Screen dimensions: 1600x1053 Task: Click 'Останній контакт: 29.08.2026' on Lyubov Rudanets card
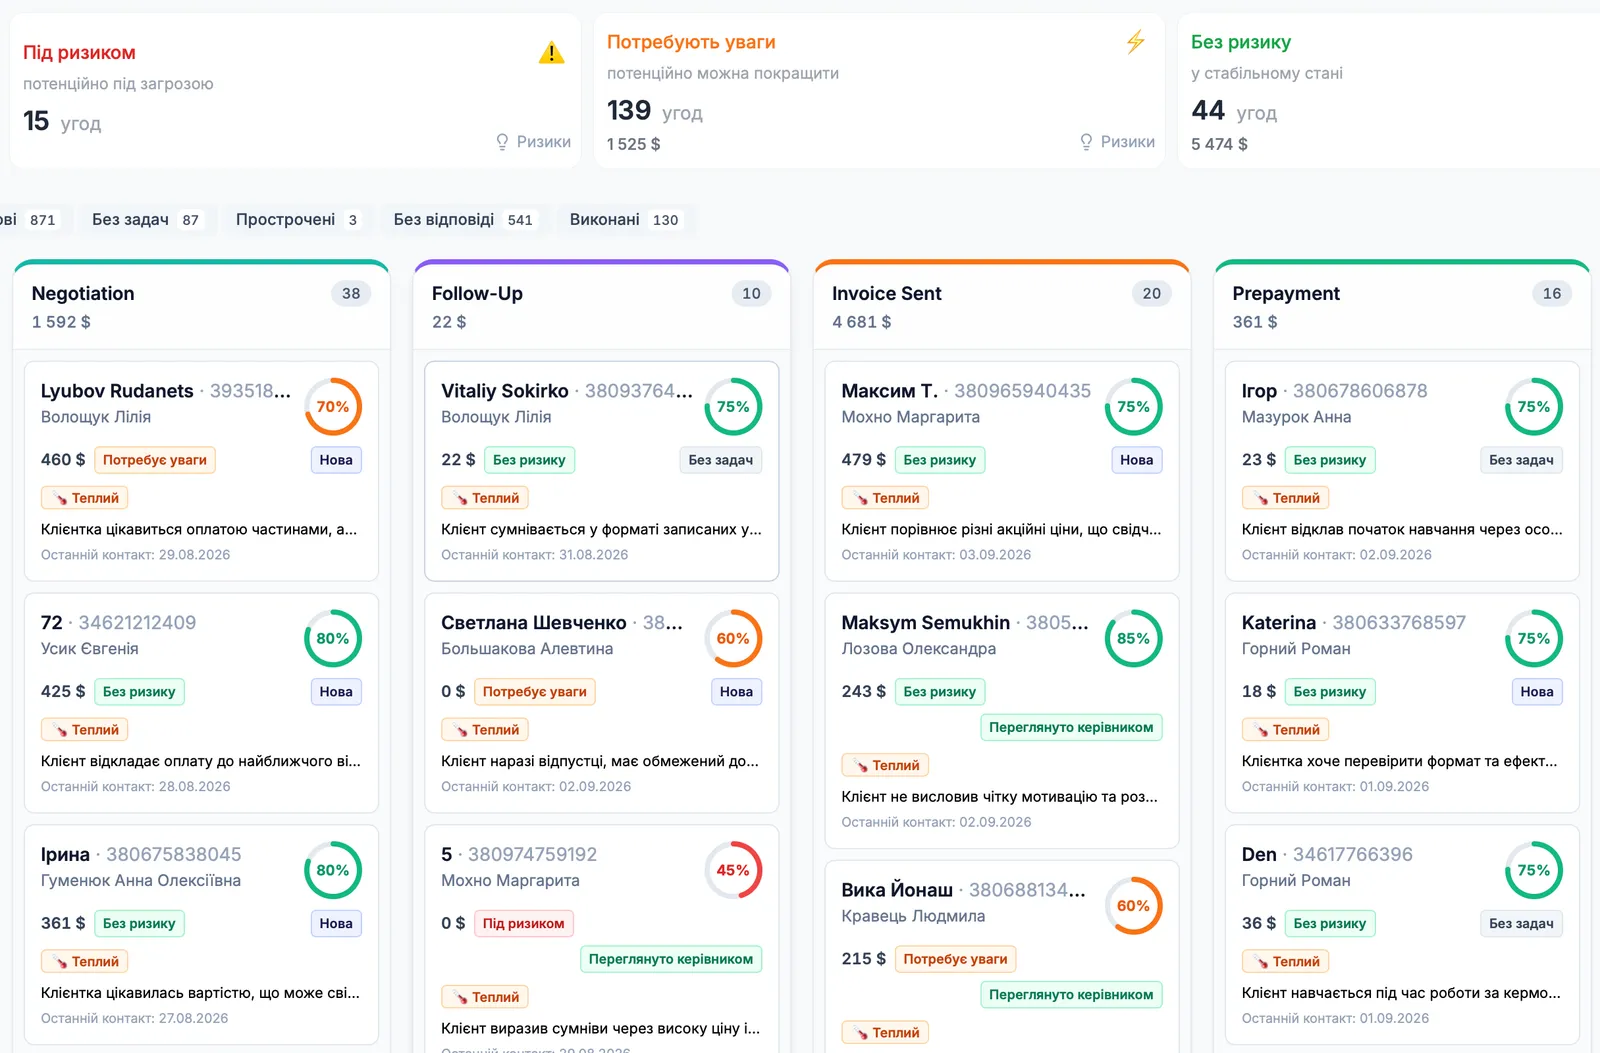click(136, 555)
